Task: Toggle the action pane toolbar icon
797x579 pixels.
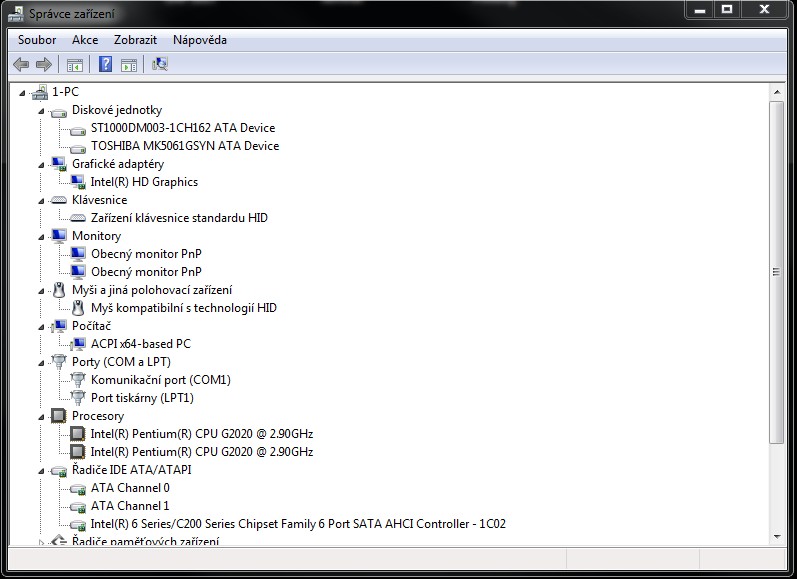Action: tap(129, 65)
